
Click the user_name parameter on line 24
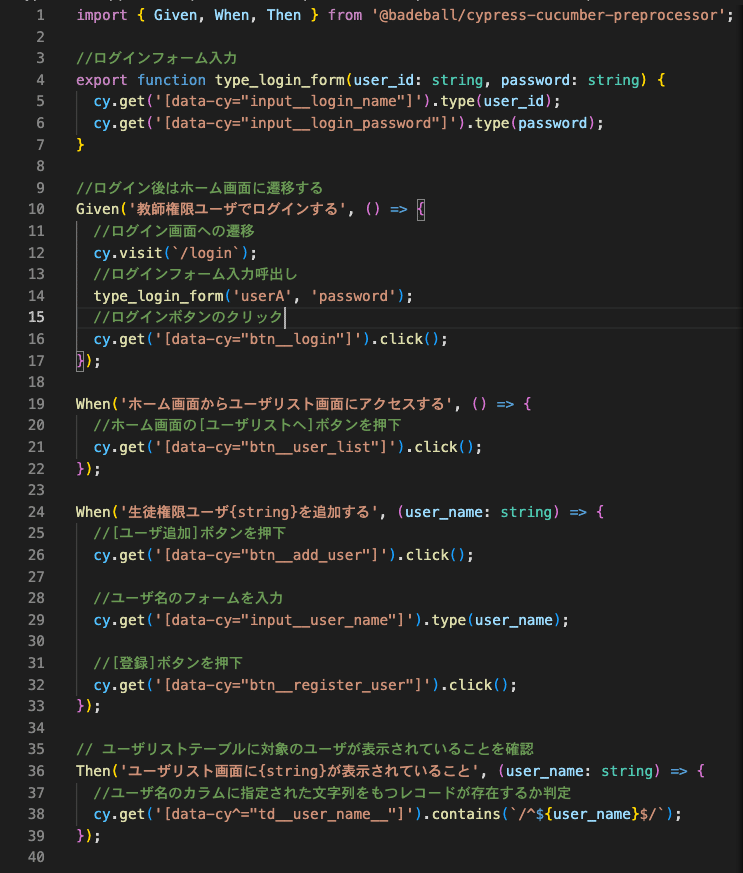pyautogui.click(x=444, y=512)
